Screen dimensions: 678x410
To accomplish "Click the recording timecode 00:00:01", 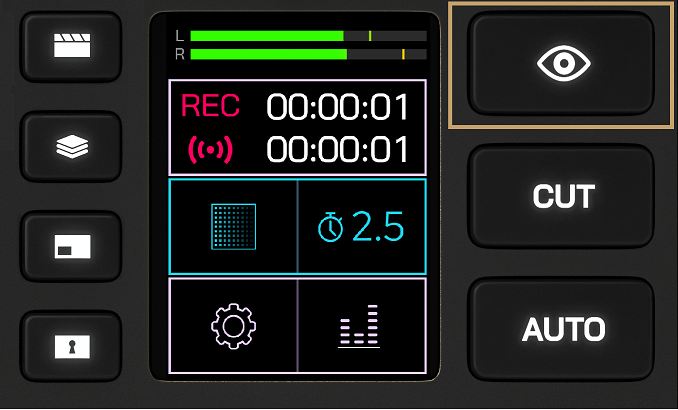I will (338, 107).
